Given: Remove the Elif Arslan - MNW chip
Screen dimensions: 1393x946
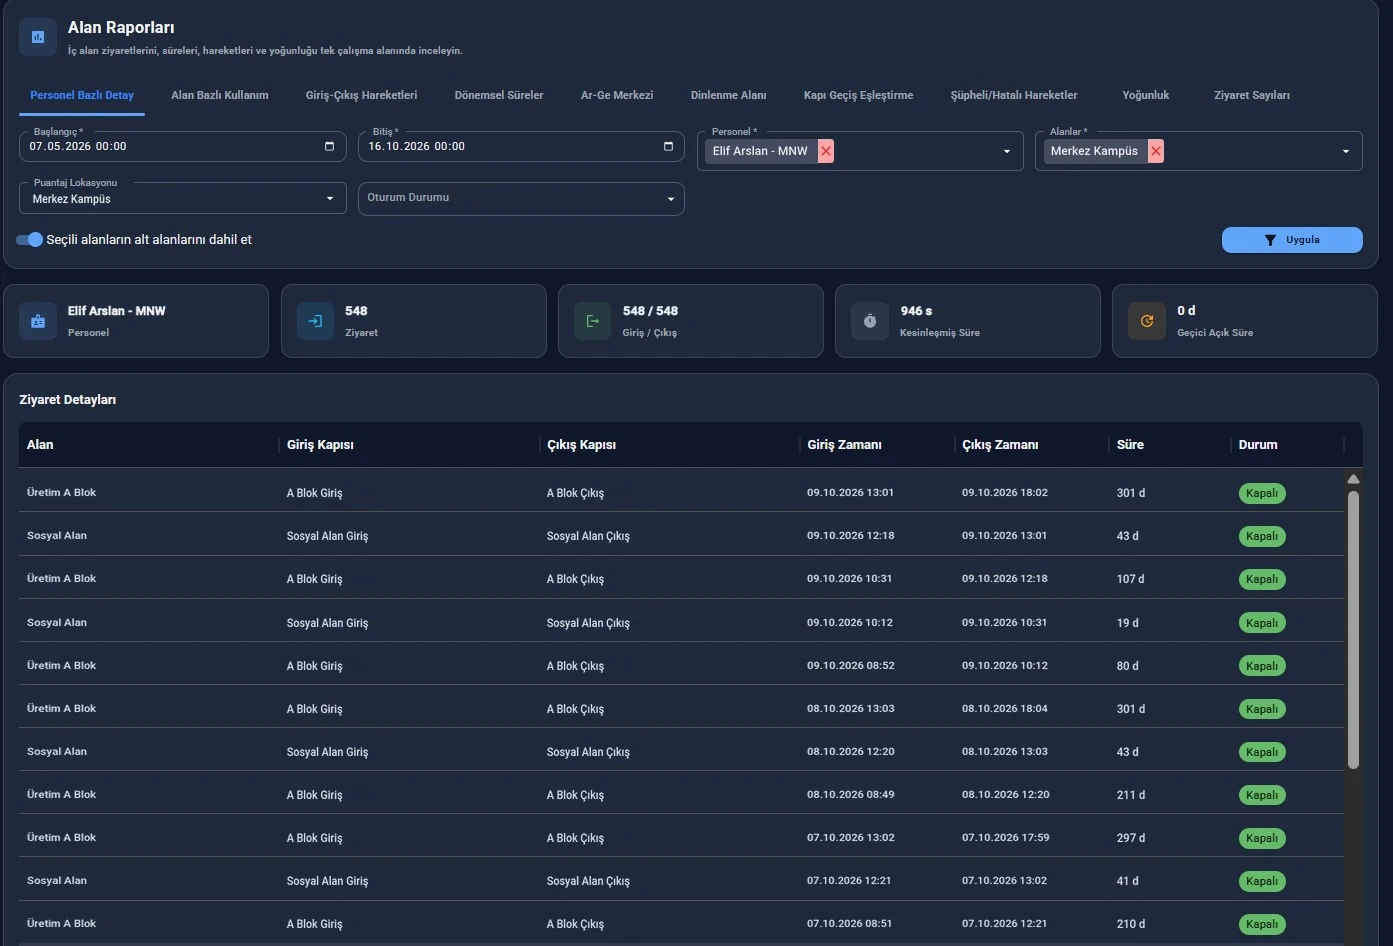Looking at the screenshot, I should [x=825, y=151].
